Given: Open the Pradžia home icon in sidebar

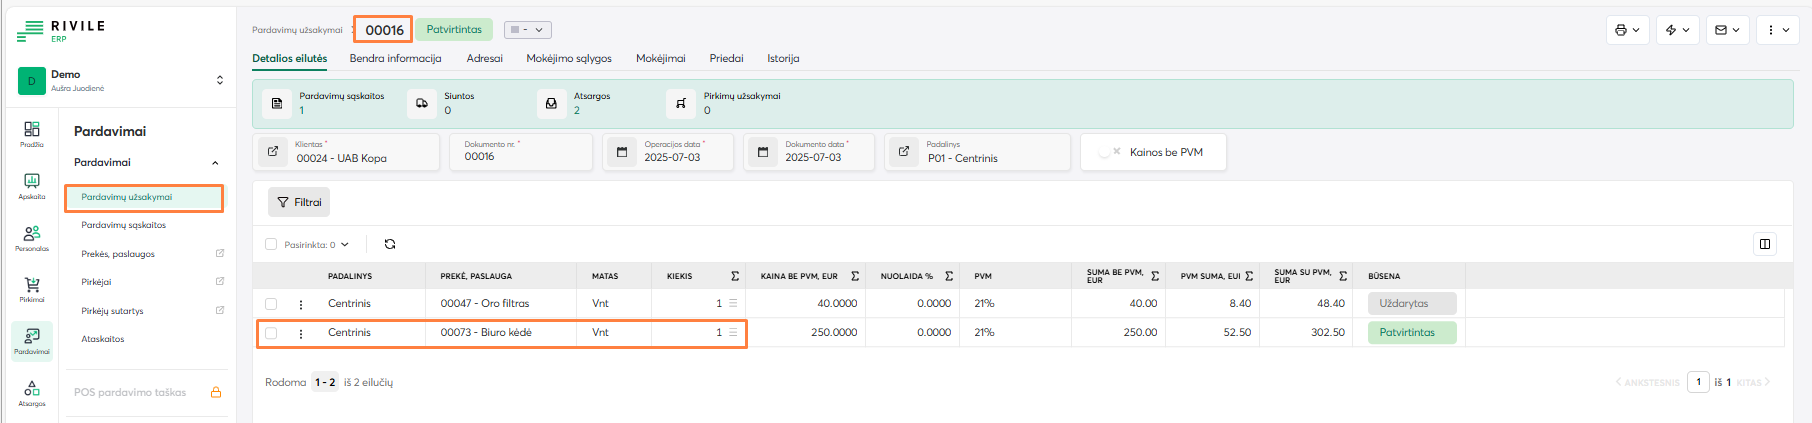Looking at the screenshot, I should 32,133.
